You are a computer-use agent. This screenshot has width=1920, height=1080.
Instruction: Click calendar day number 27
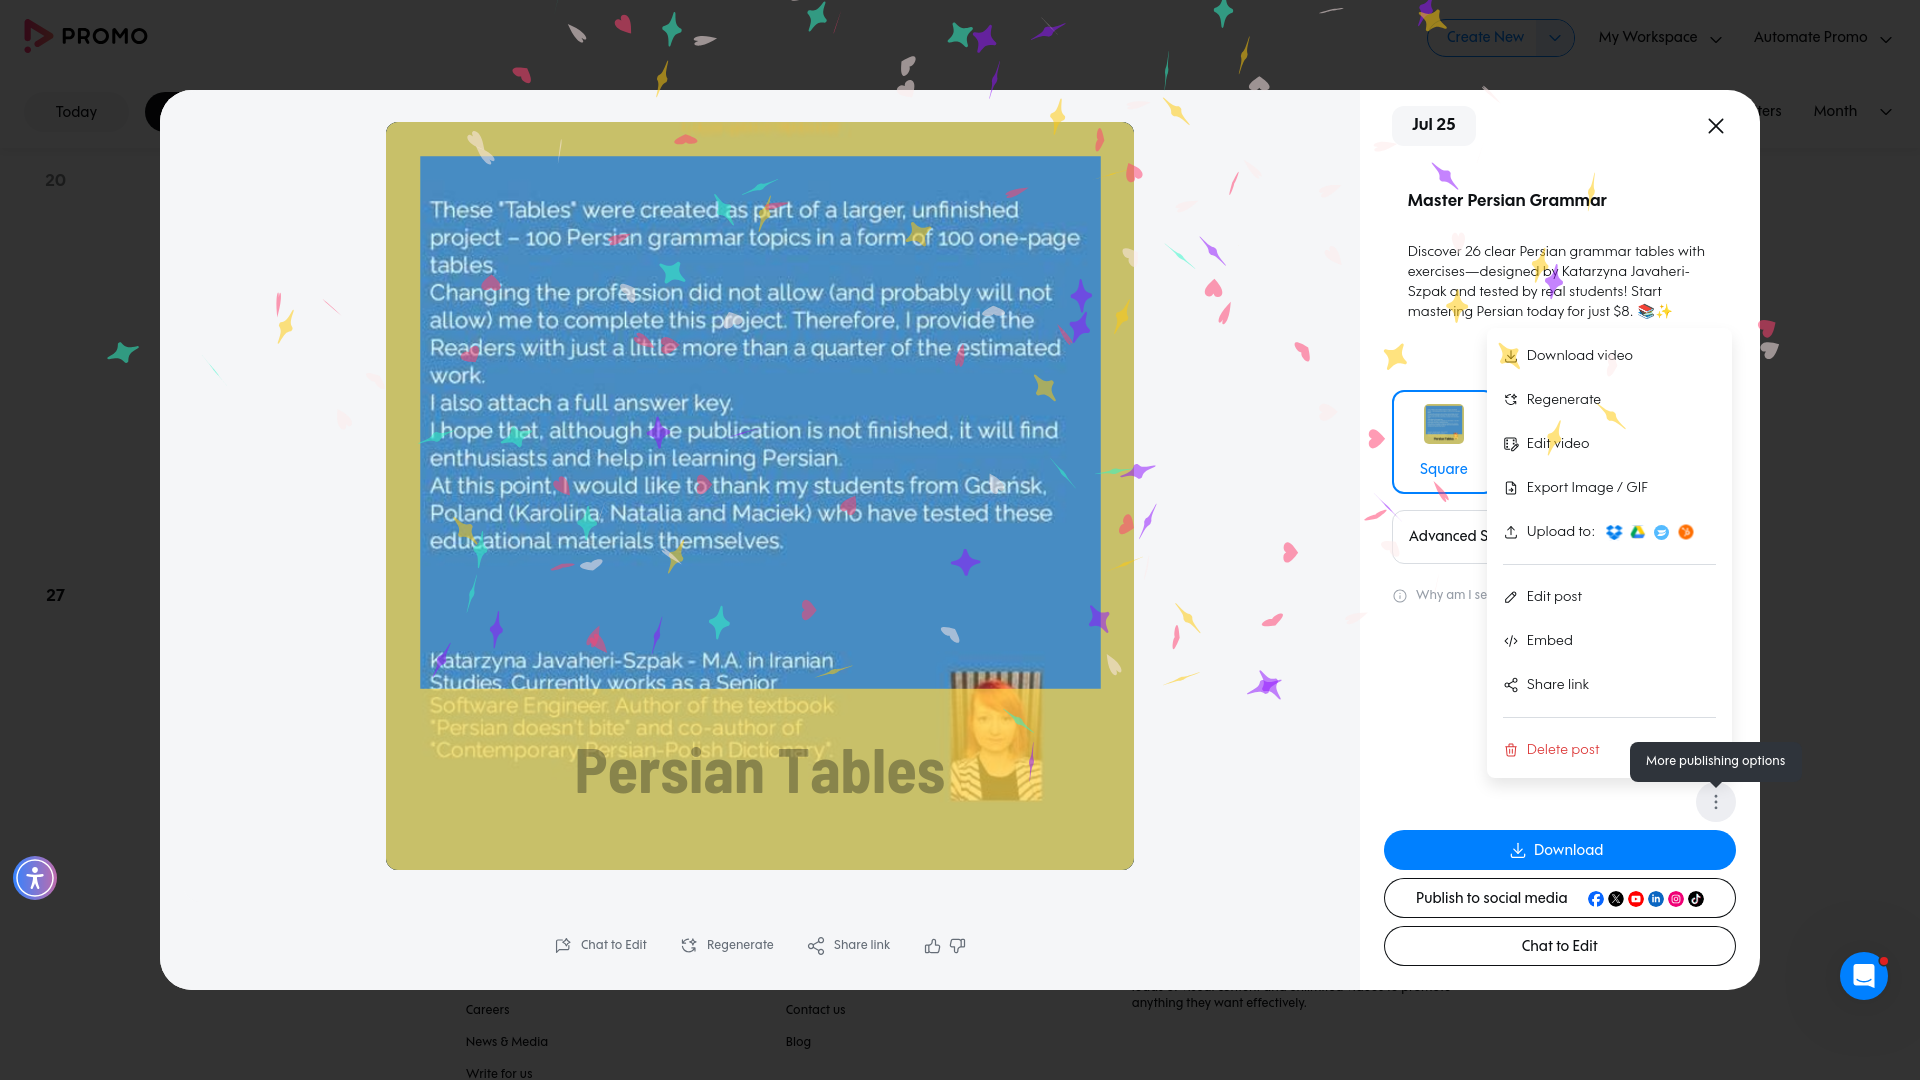tap(55, 596)
